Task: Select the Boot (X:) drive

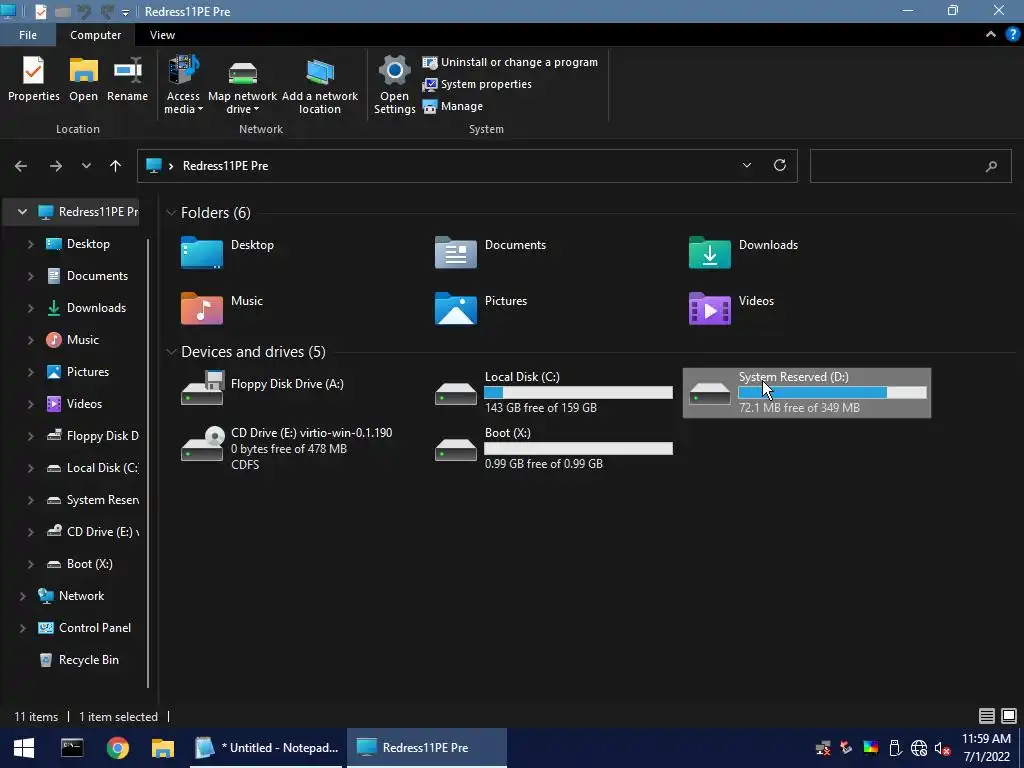Action: tap(554, 449)
